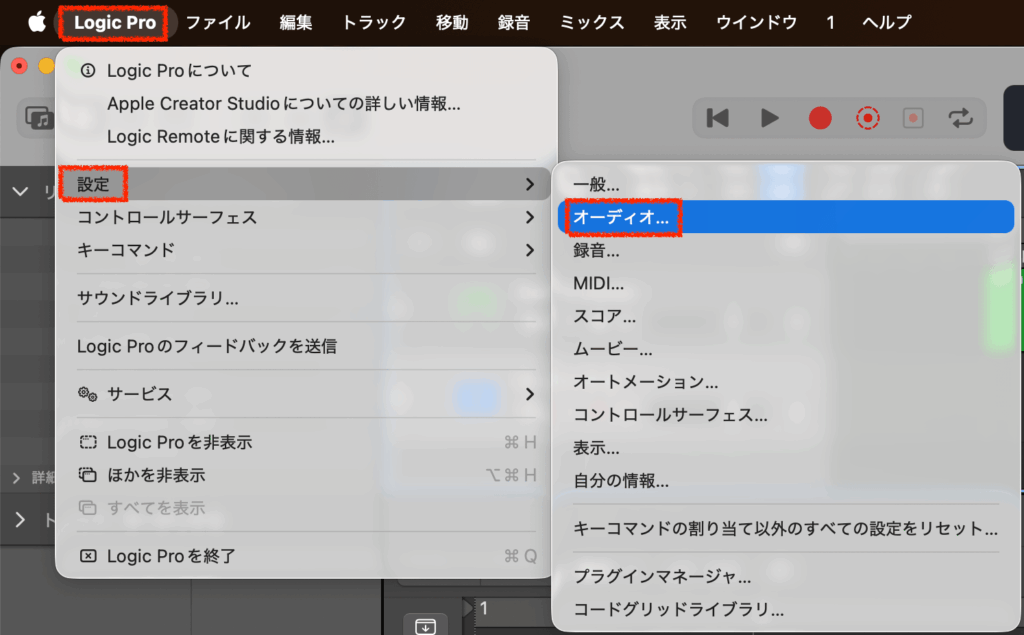This screenshot has width=1024, height=635.
Task: Click bar 1 marker on the ruler
Action: [x=484, y=608]
